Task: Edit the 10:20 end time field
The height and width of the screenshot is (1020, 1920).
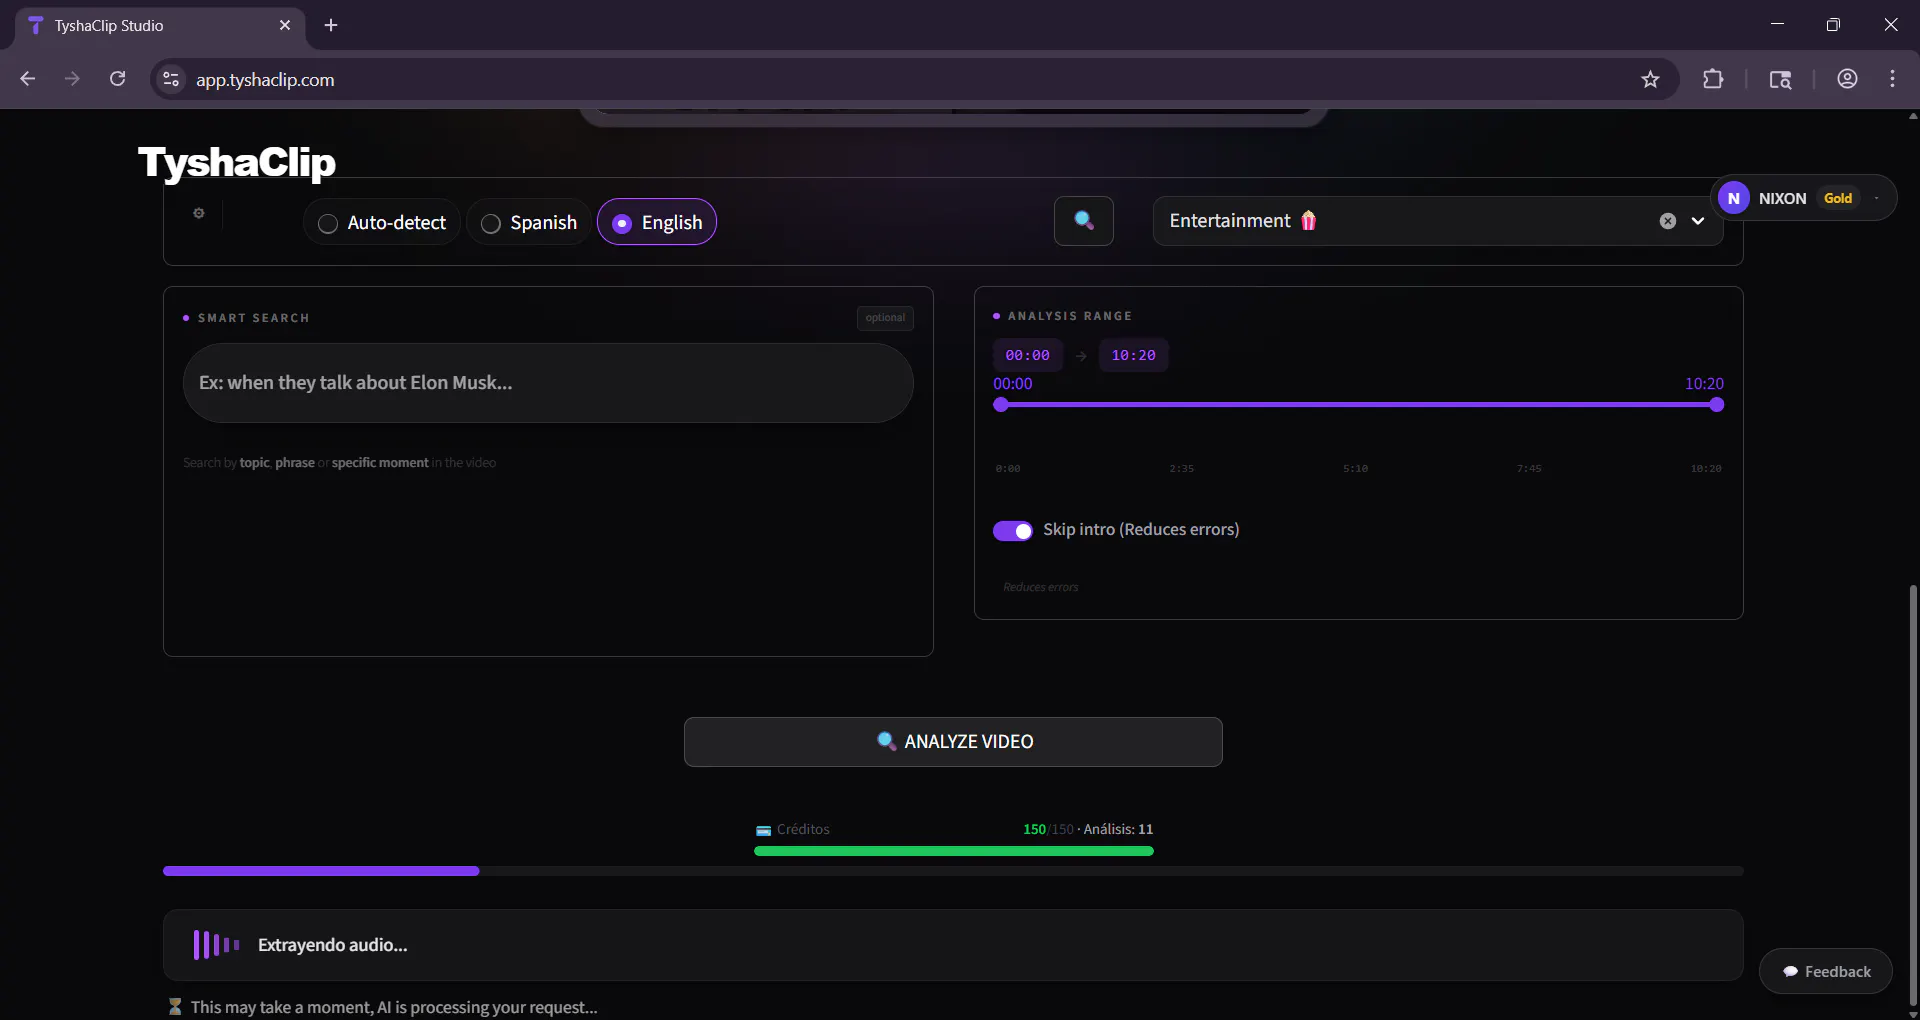Action: coord(1134,355)
